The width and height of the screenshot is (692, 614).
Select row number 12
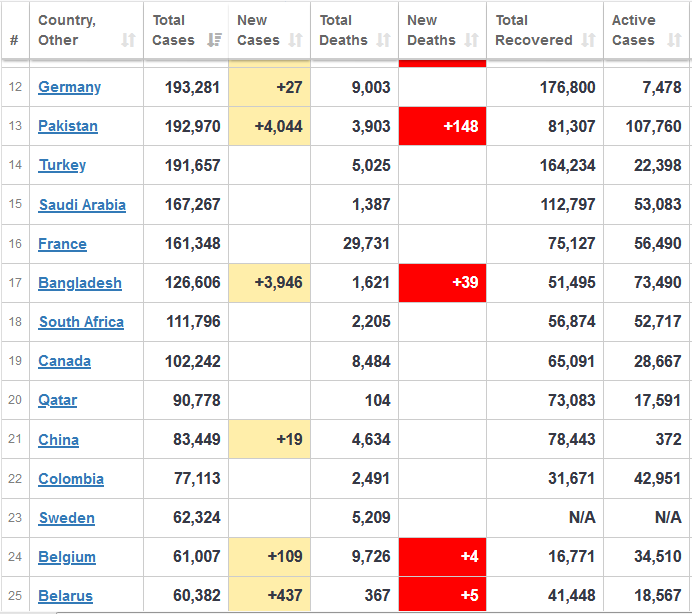[x=15, y=87]
